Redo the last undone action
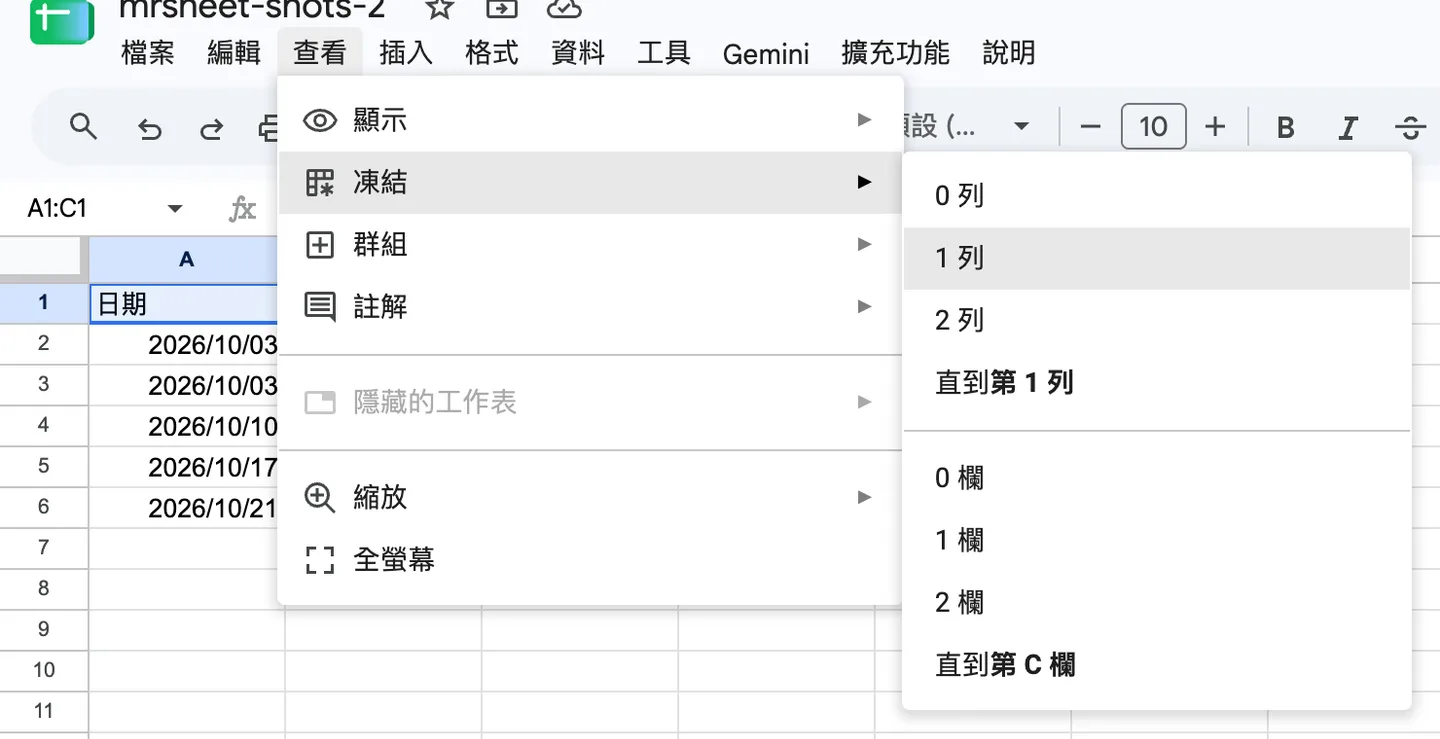The image size is (1440, 739). (211, 128)
